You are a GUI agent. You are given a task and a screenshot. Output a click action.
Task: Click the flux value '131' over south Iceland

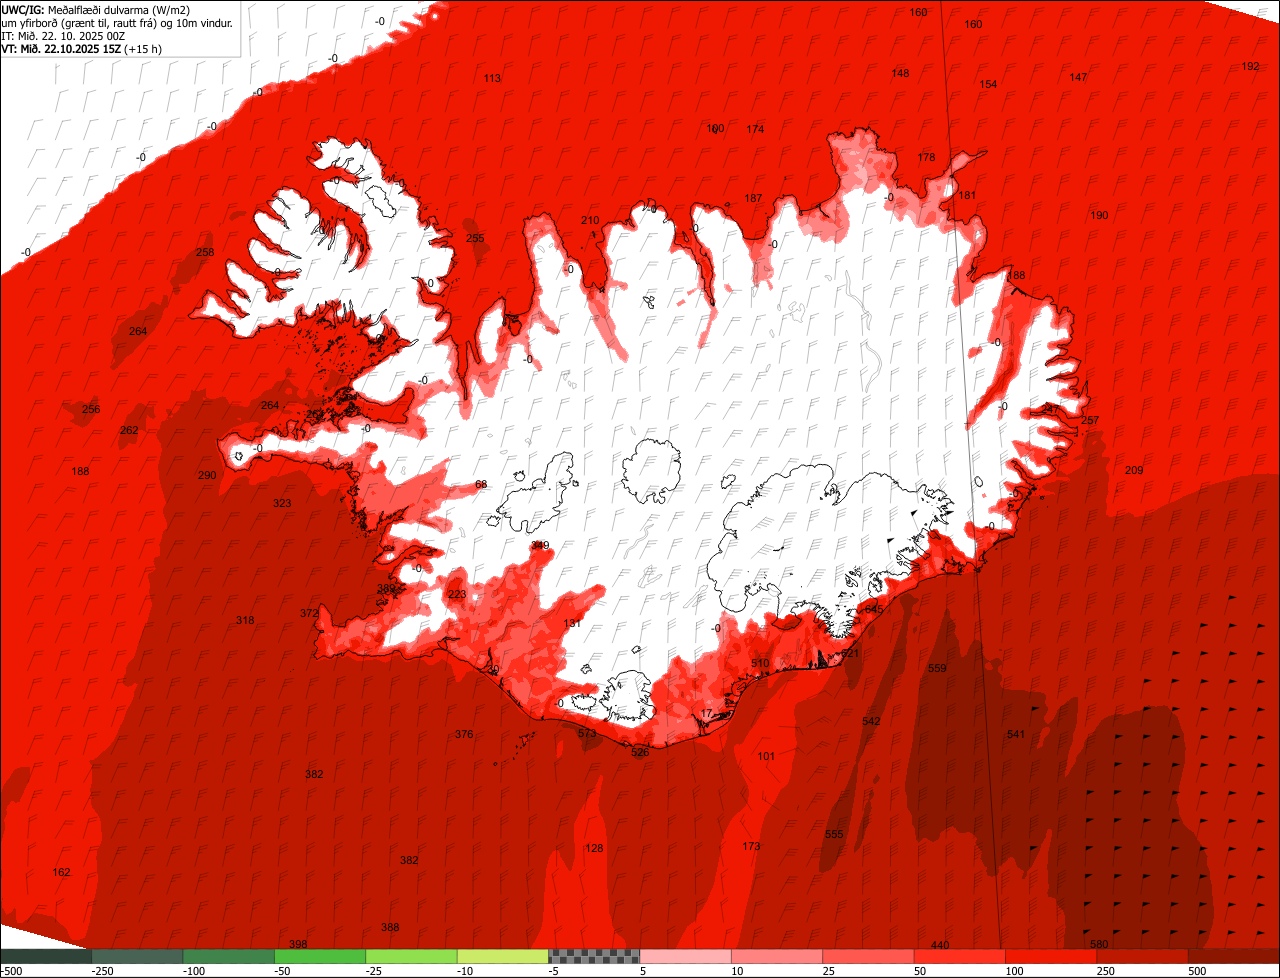(573, 623)
